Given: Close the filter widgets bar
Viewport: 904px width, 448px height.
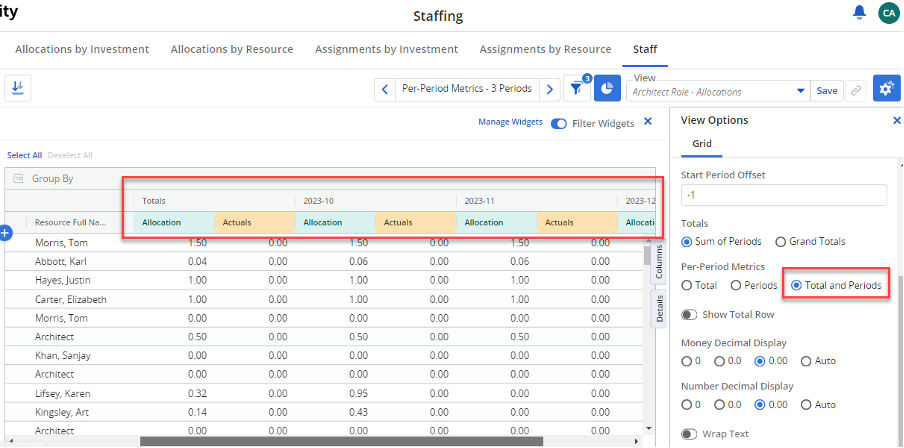Looking at the screenshot, I should [647, 122].
